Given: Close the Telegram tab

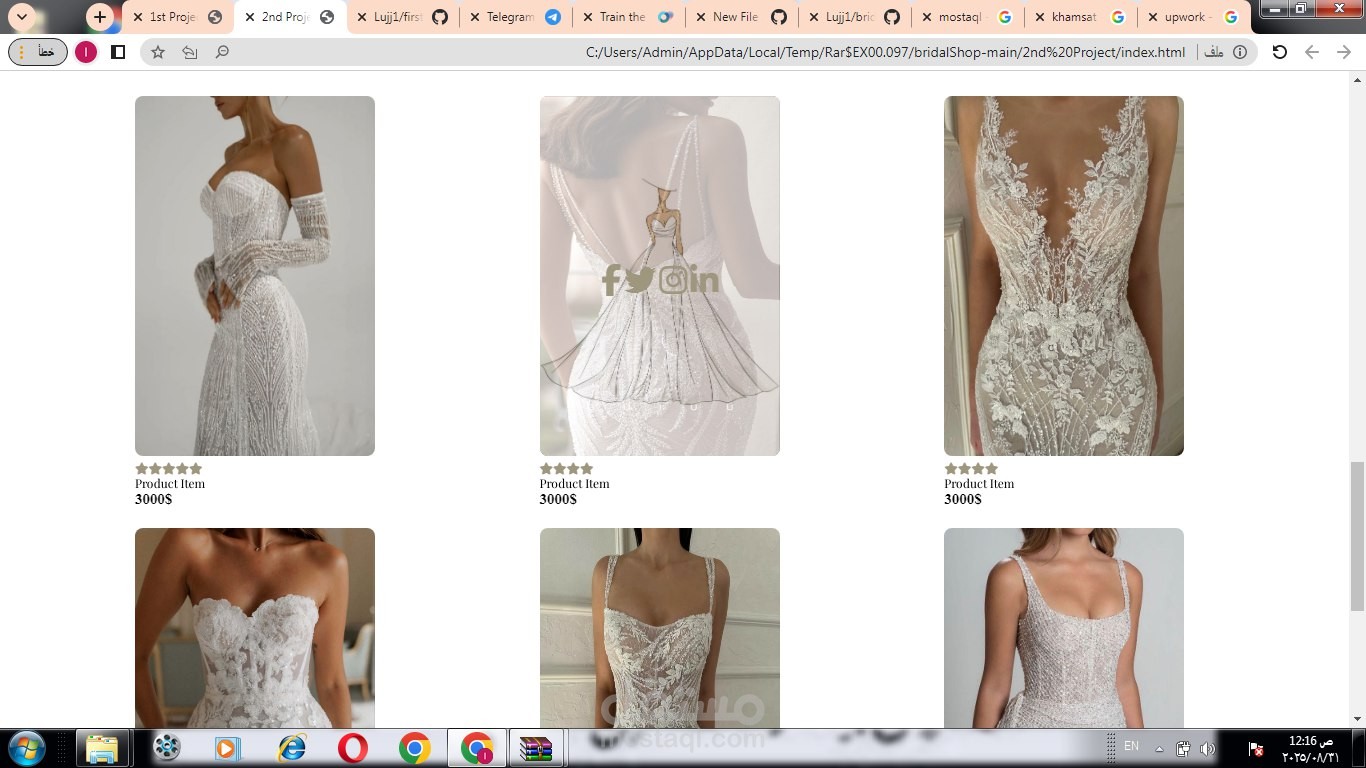Looking at the screenshot, I should tap(475, 17).
